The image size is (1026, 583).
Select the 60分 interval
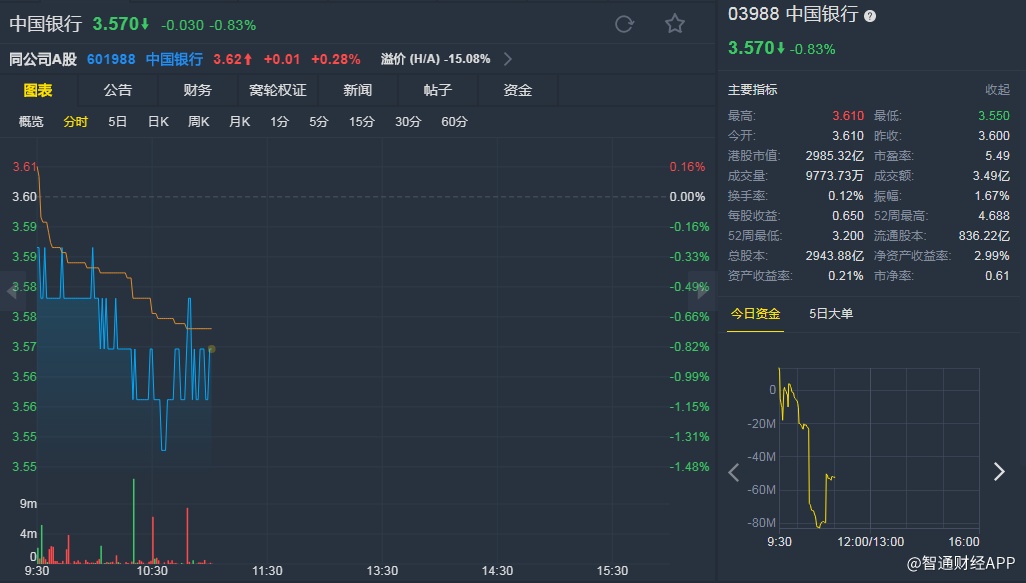[454, 122]
